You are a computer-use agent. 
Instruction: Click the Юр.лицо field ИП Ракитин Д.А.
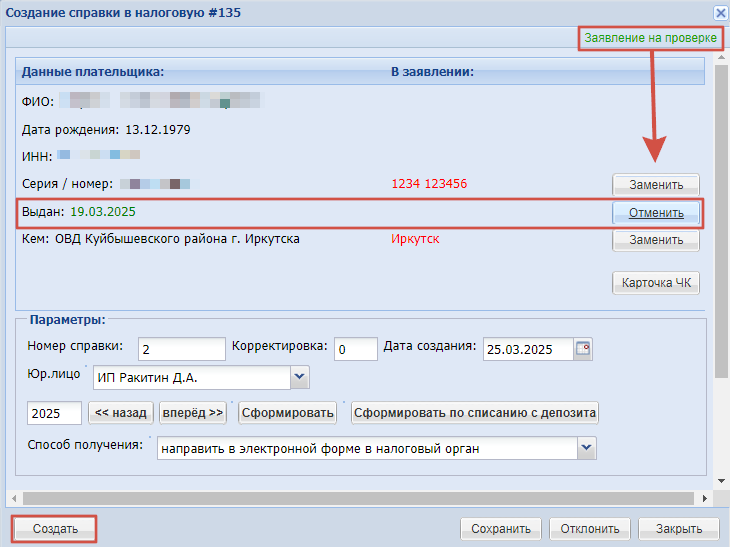(x=192, y=378)
